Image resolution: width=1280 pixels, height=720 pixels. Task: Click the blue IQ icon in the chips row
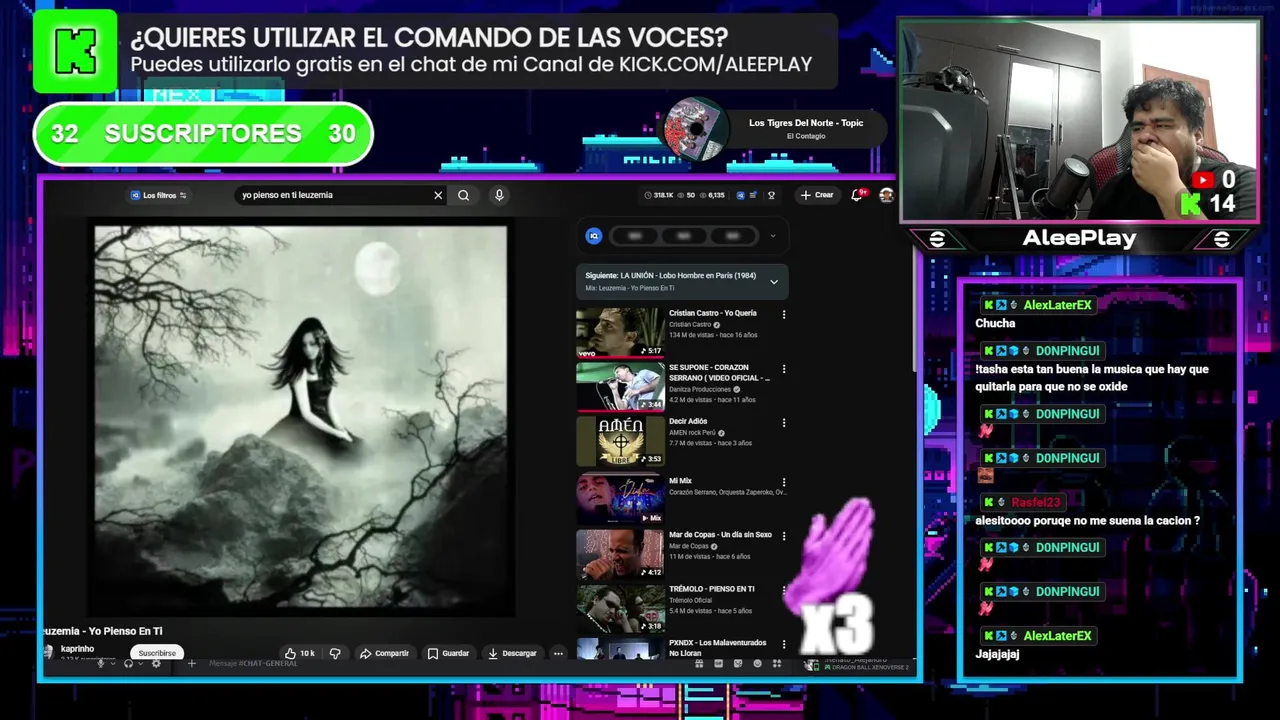point(594,236)
